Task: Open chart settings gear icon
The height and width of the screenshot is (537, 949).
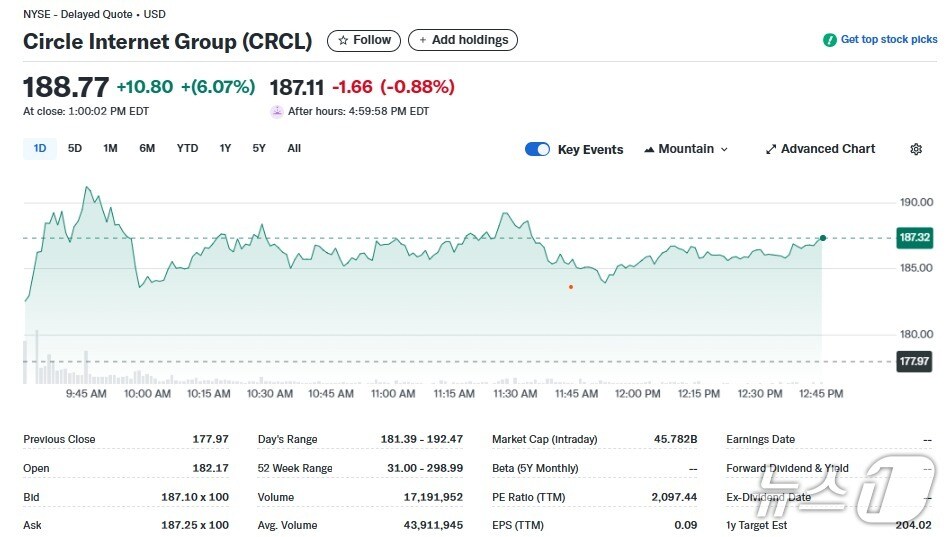Action: 915,149
